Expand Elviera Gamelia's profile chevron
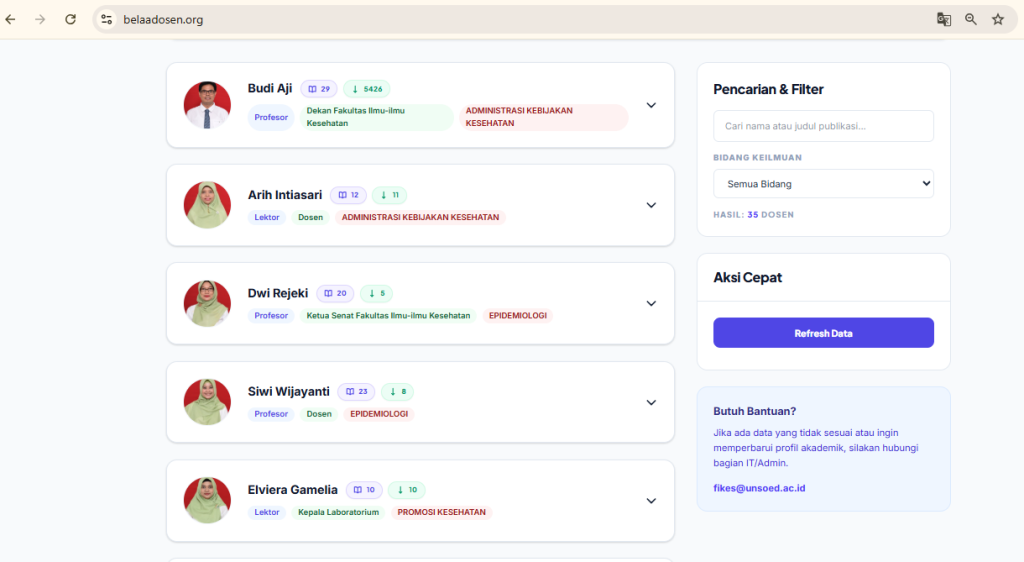 pos(651,501)
